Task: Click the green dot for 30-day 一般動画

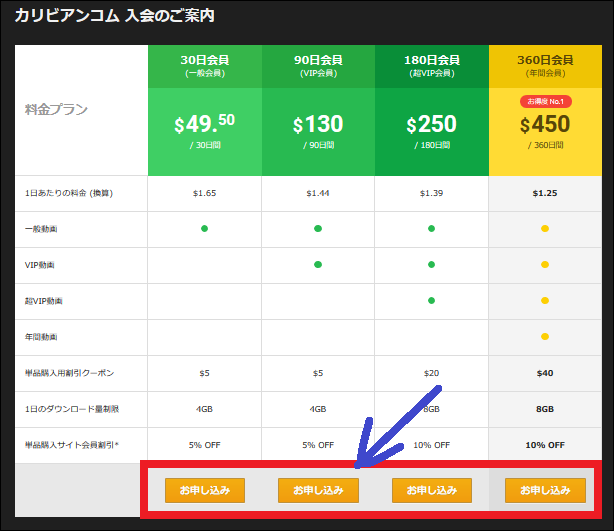Action: click(204, 228)
